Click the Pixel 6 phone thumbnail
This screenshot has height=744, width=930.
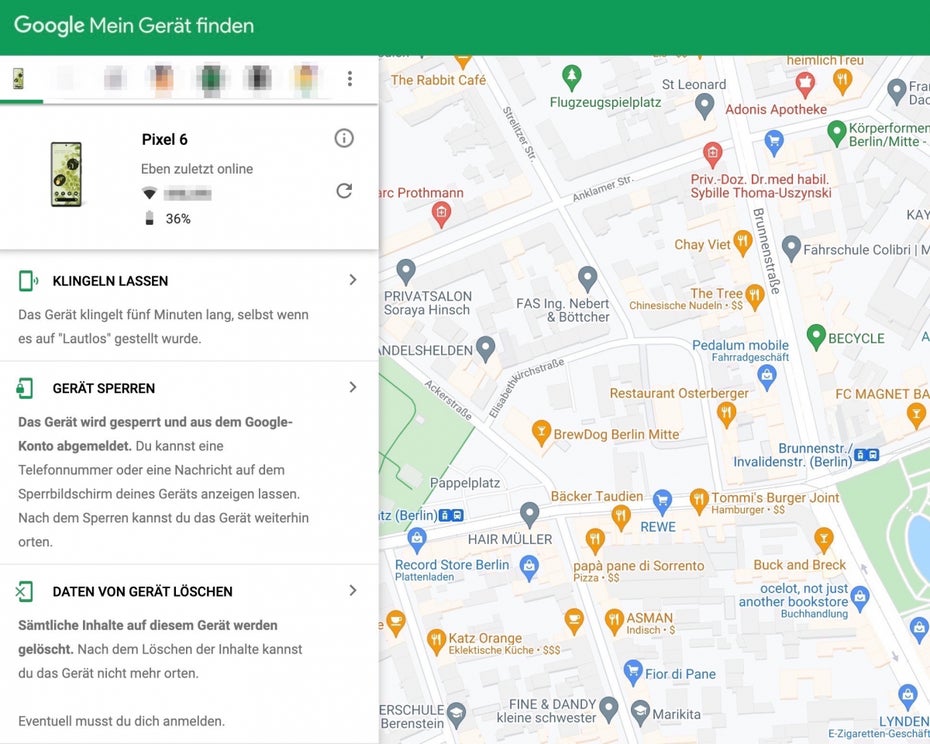tap(66, 174)
